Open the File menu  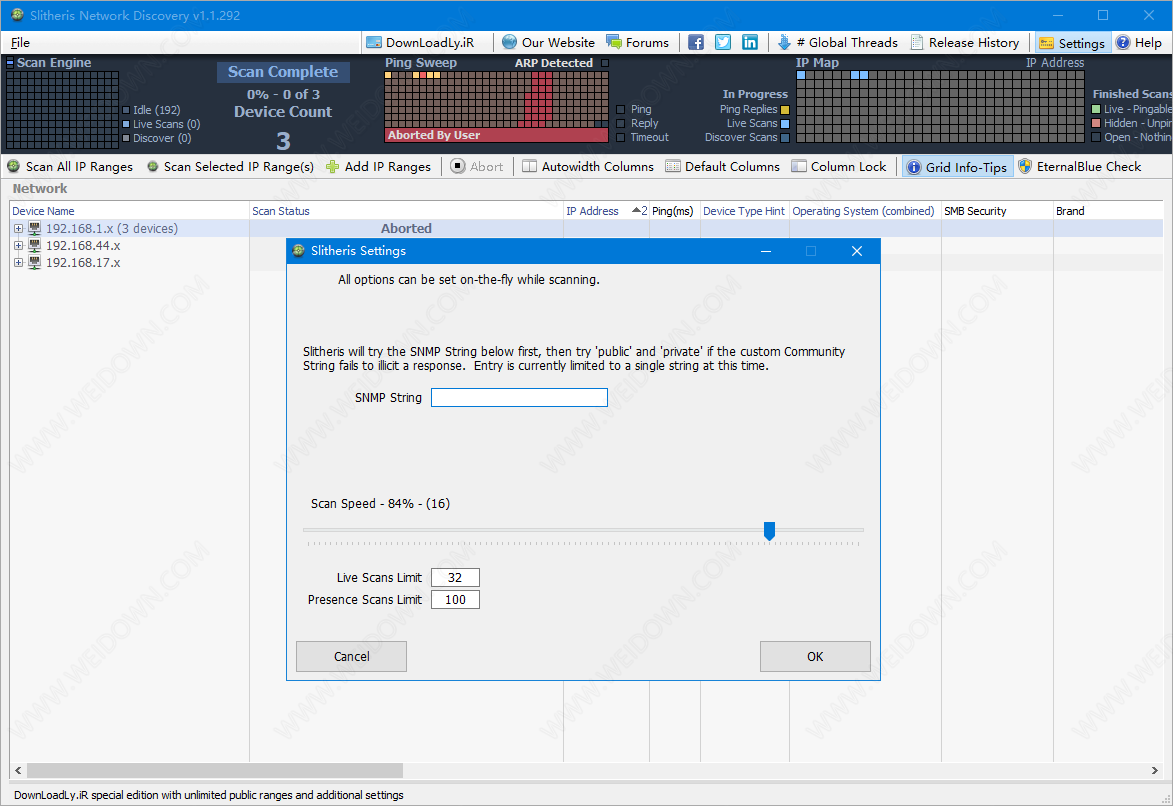tap(20, 43)
